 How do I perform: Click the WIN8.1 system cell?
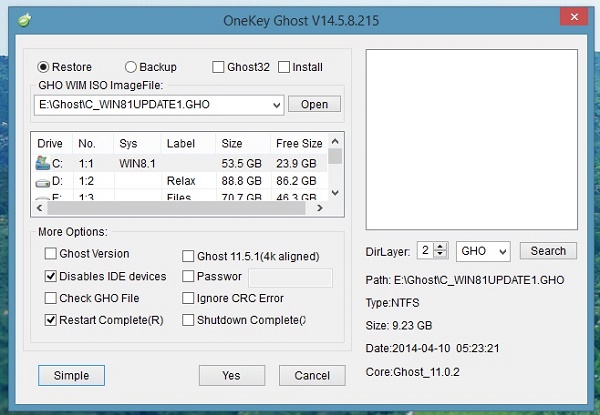pyautogui.click(x=137, y=164)
